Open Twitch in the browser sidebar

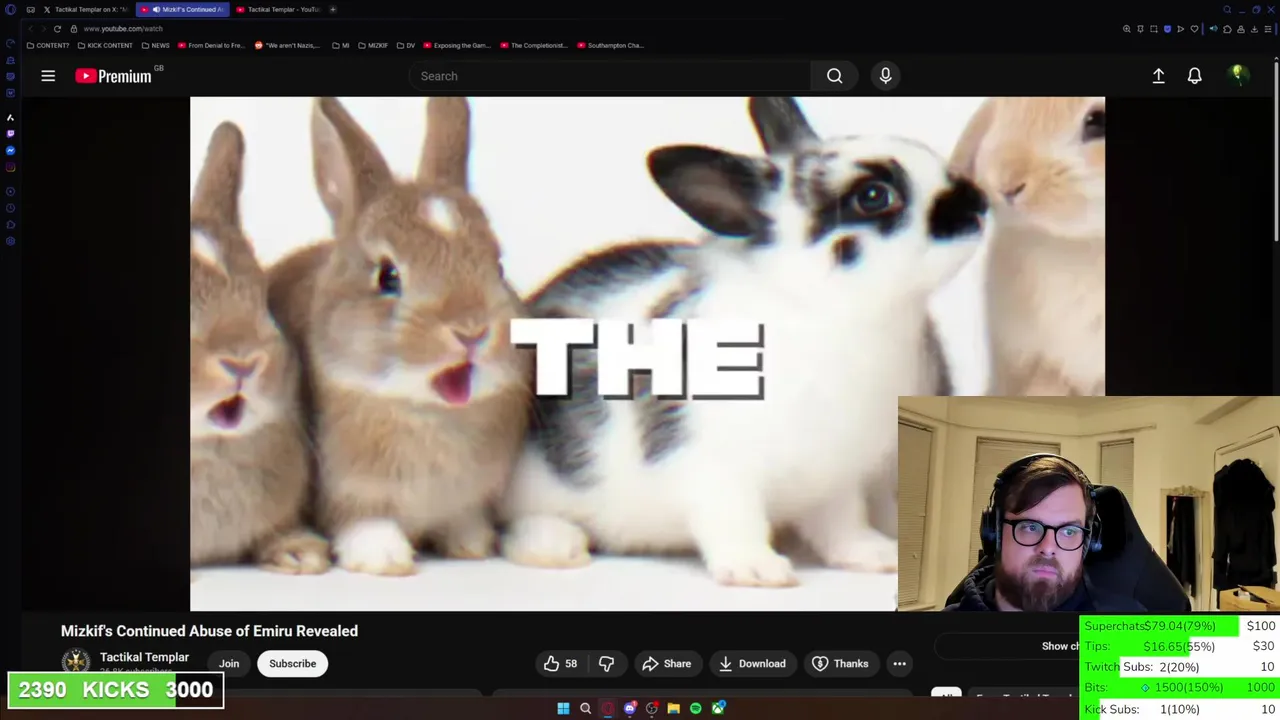11,133
